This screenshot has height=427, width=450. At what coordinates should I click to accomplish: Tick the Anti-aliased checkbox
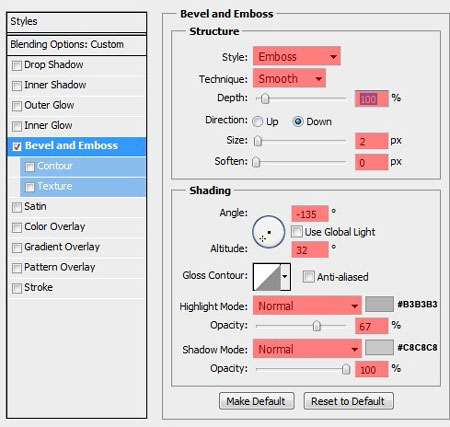click(x=309, y=276)
